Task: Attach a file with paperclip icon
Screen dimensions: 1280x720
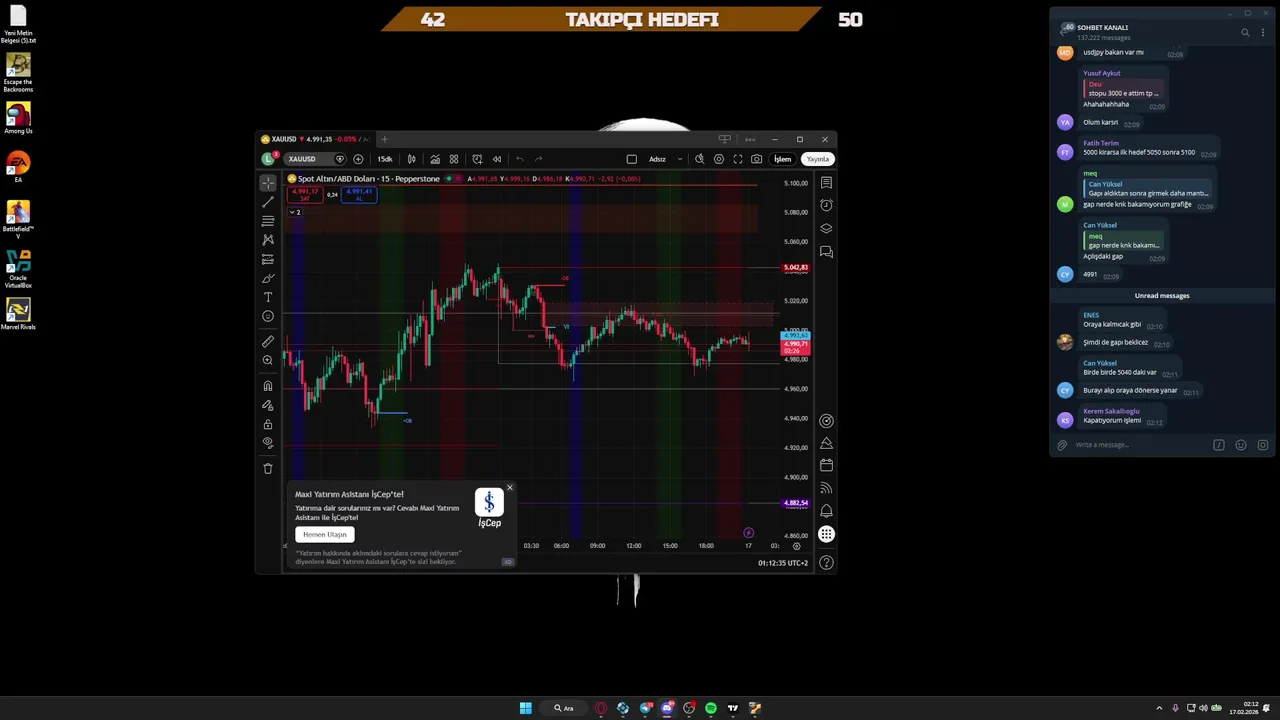Action: [x=1062, y=445]
